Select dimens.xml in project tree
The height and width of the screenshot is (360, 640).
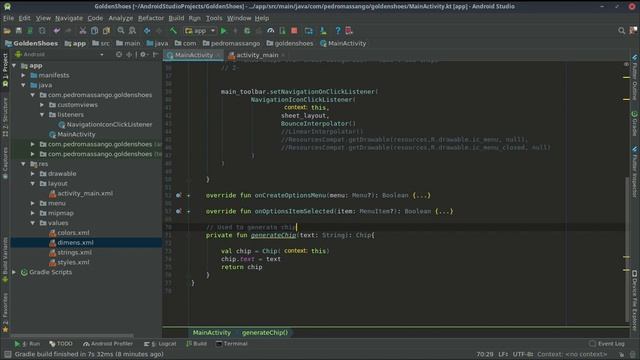[x=75, y=243]
